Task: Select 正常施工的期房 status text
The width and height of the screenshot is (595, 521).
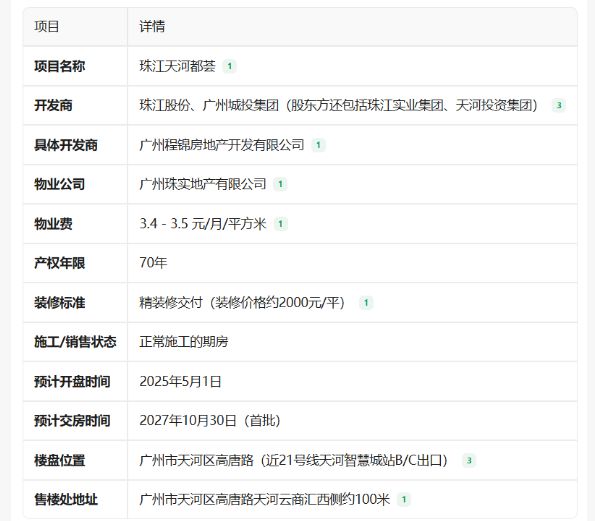Action: click(x=184, y=342)
